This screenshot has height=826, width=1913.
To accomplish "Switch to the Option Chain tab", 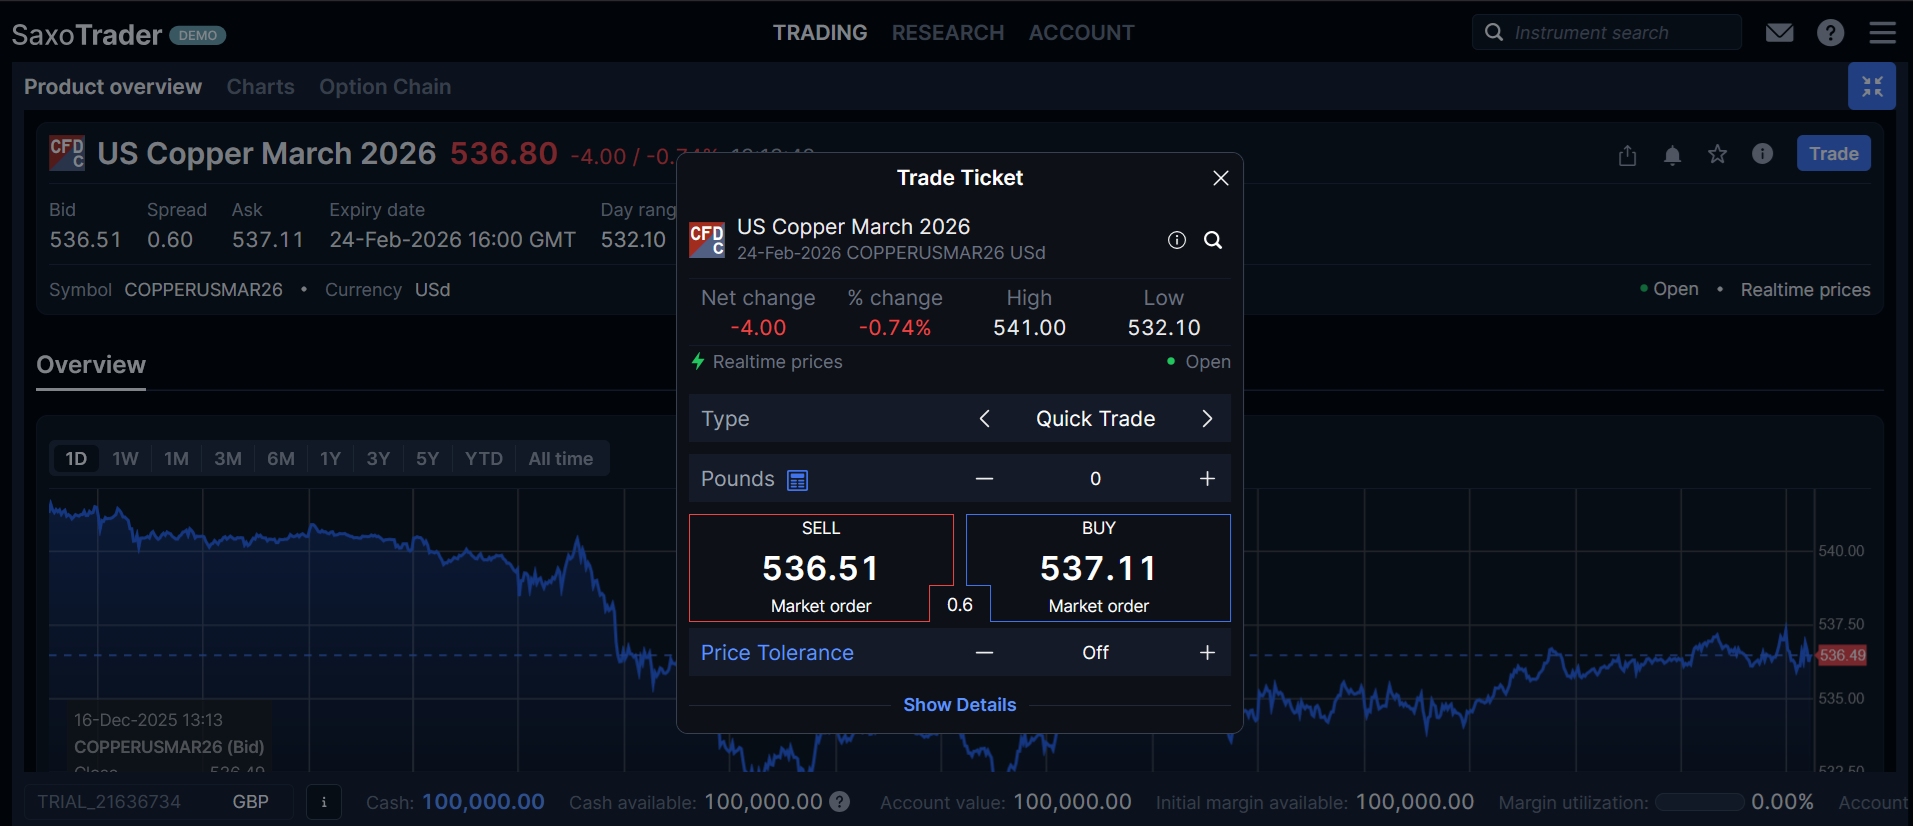I will click(385, 87).
